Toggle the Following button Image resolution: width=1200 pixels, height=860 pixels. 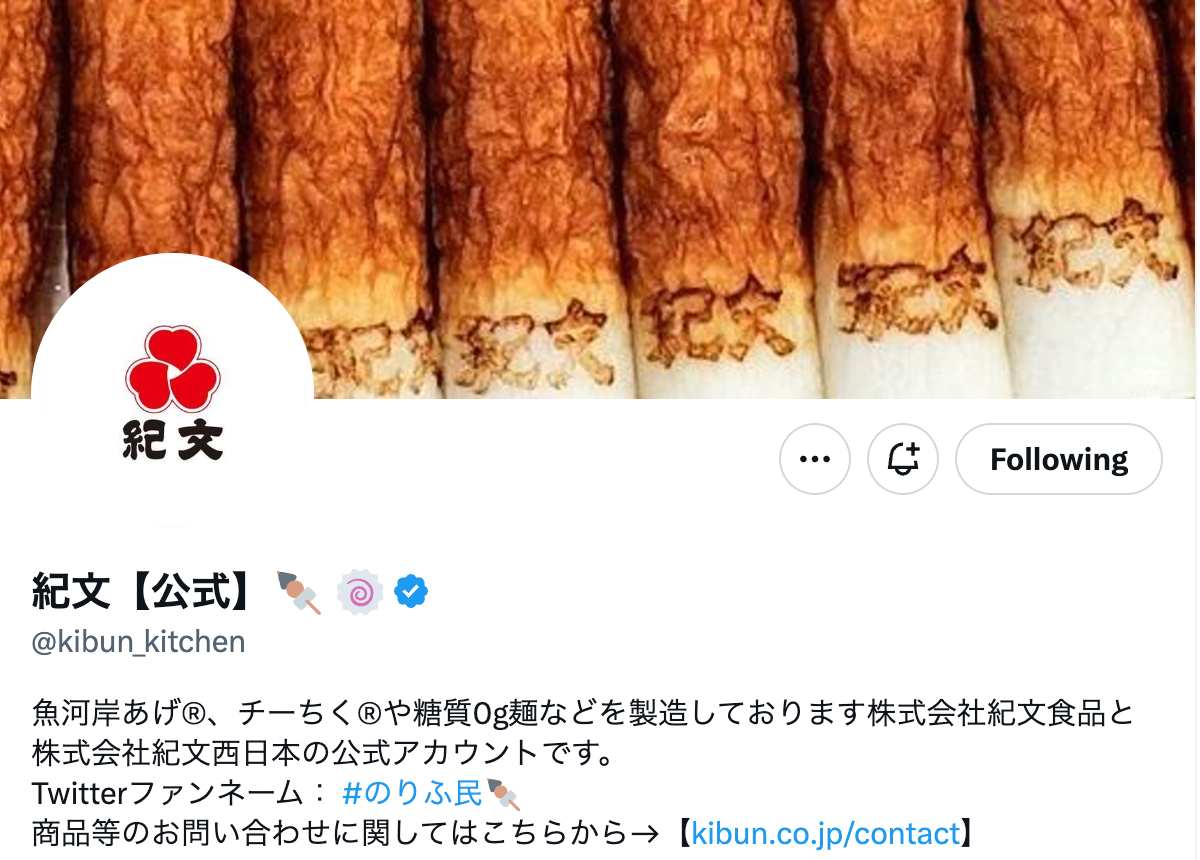1059,459
